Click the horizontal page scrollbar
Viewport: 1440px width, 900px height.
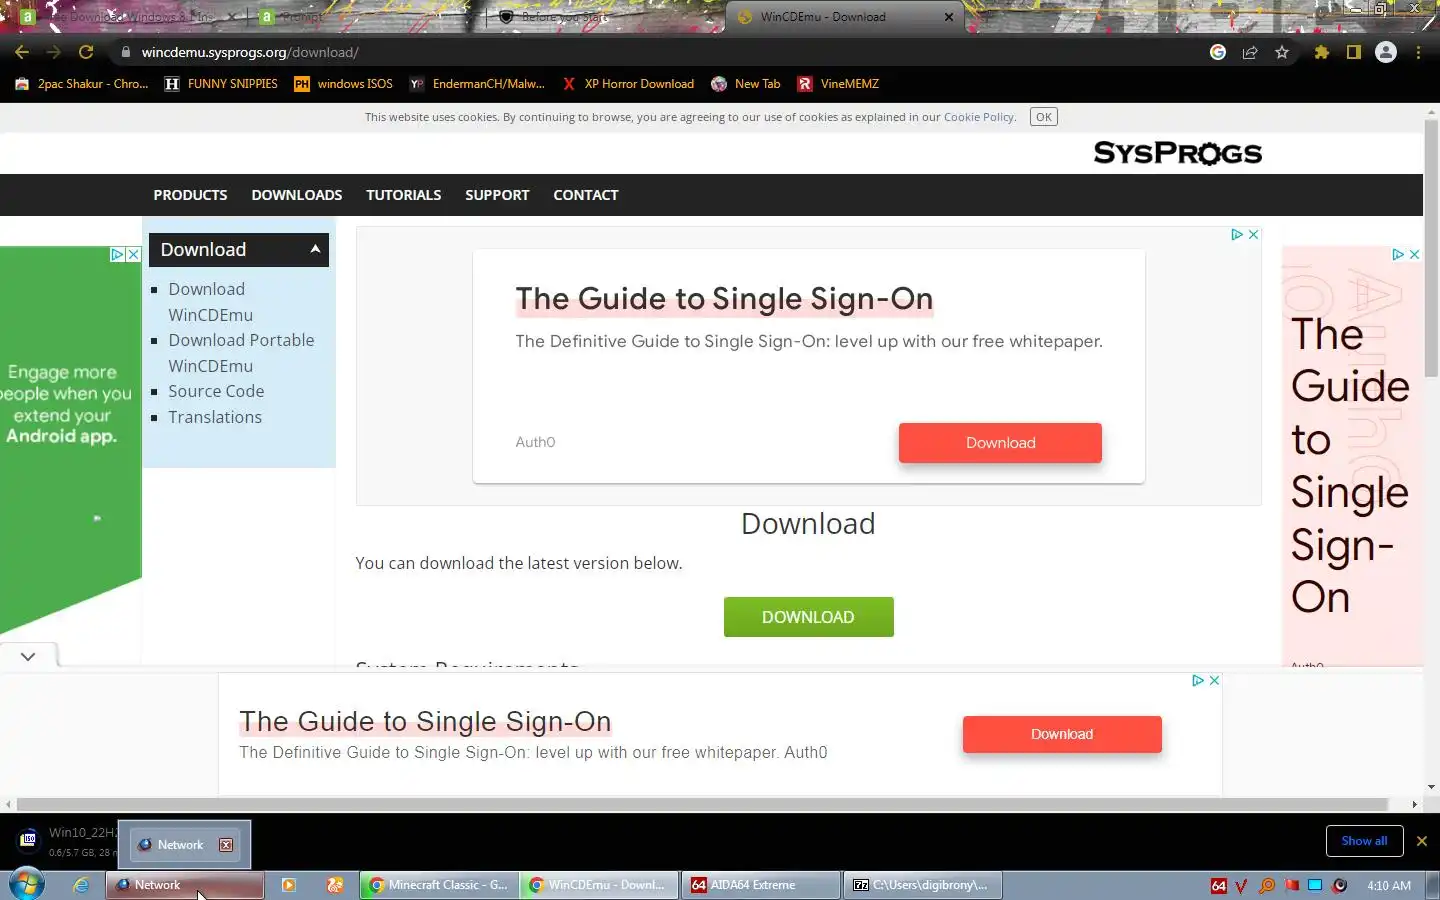pos(702,804)
